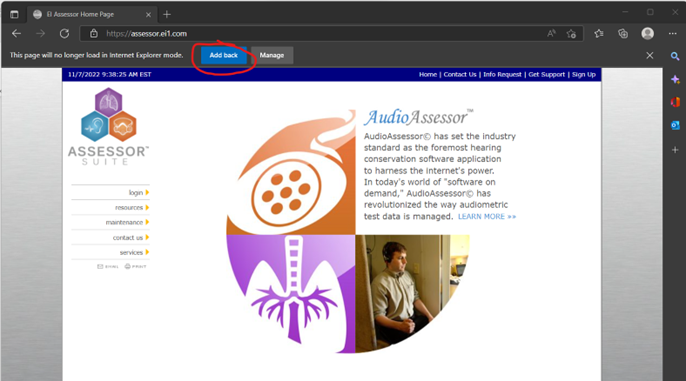Open a new browser tab
This screenshot has width=686, height=381.
[x=167, y=14]
